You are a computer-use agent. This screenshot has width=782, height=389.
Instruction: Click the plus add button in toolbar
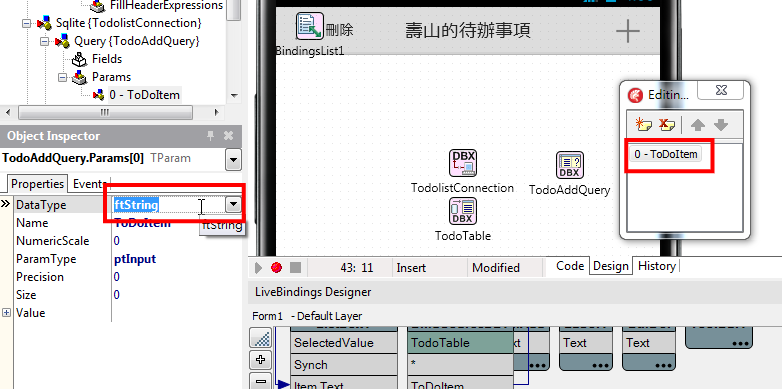[627, 31]
